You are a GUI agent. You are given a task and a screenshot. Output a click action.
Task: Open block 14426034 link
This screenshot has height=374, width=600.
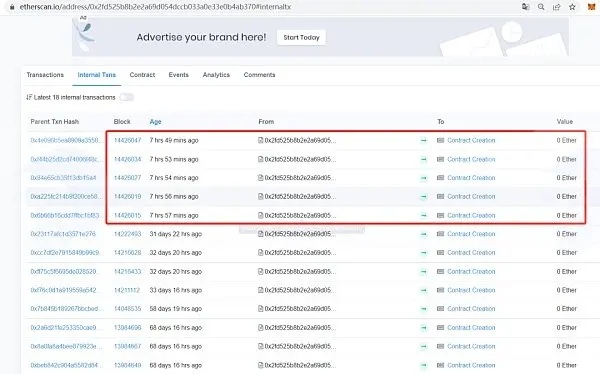click(127, 159)
